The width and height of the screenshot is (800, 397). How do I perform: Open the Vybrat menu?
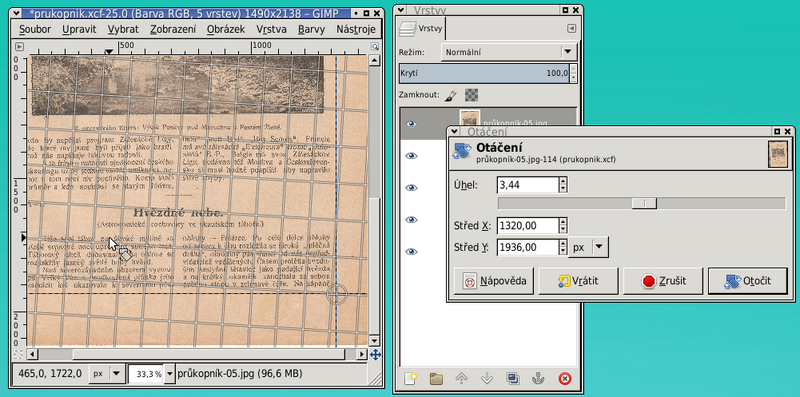123,29
